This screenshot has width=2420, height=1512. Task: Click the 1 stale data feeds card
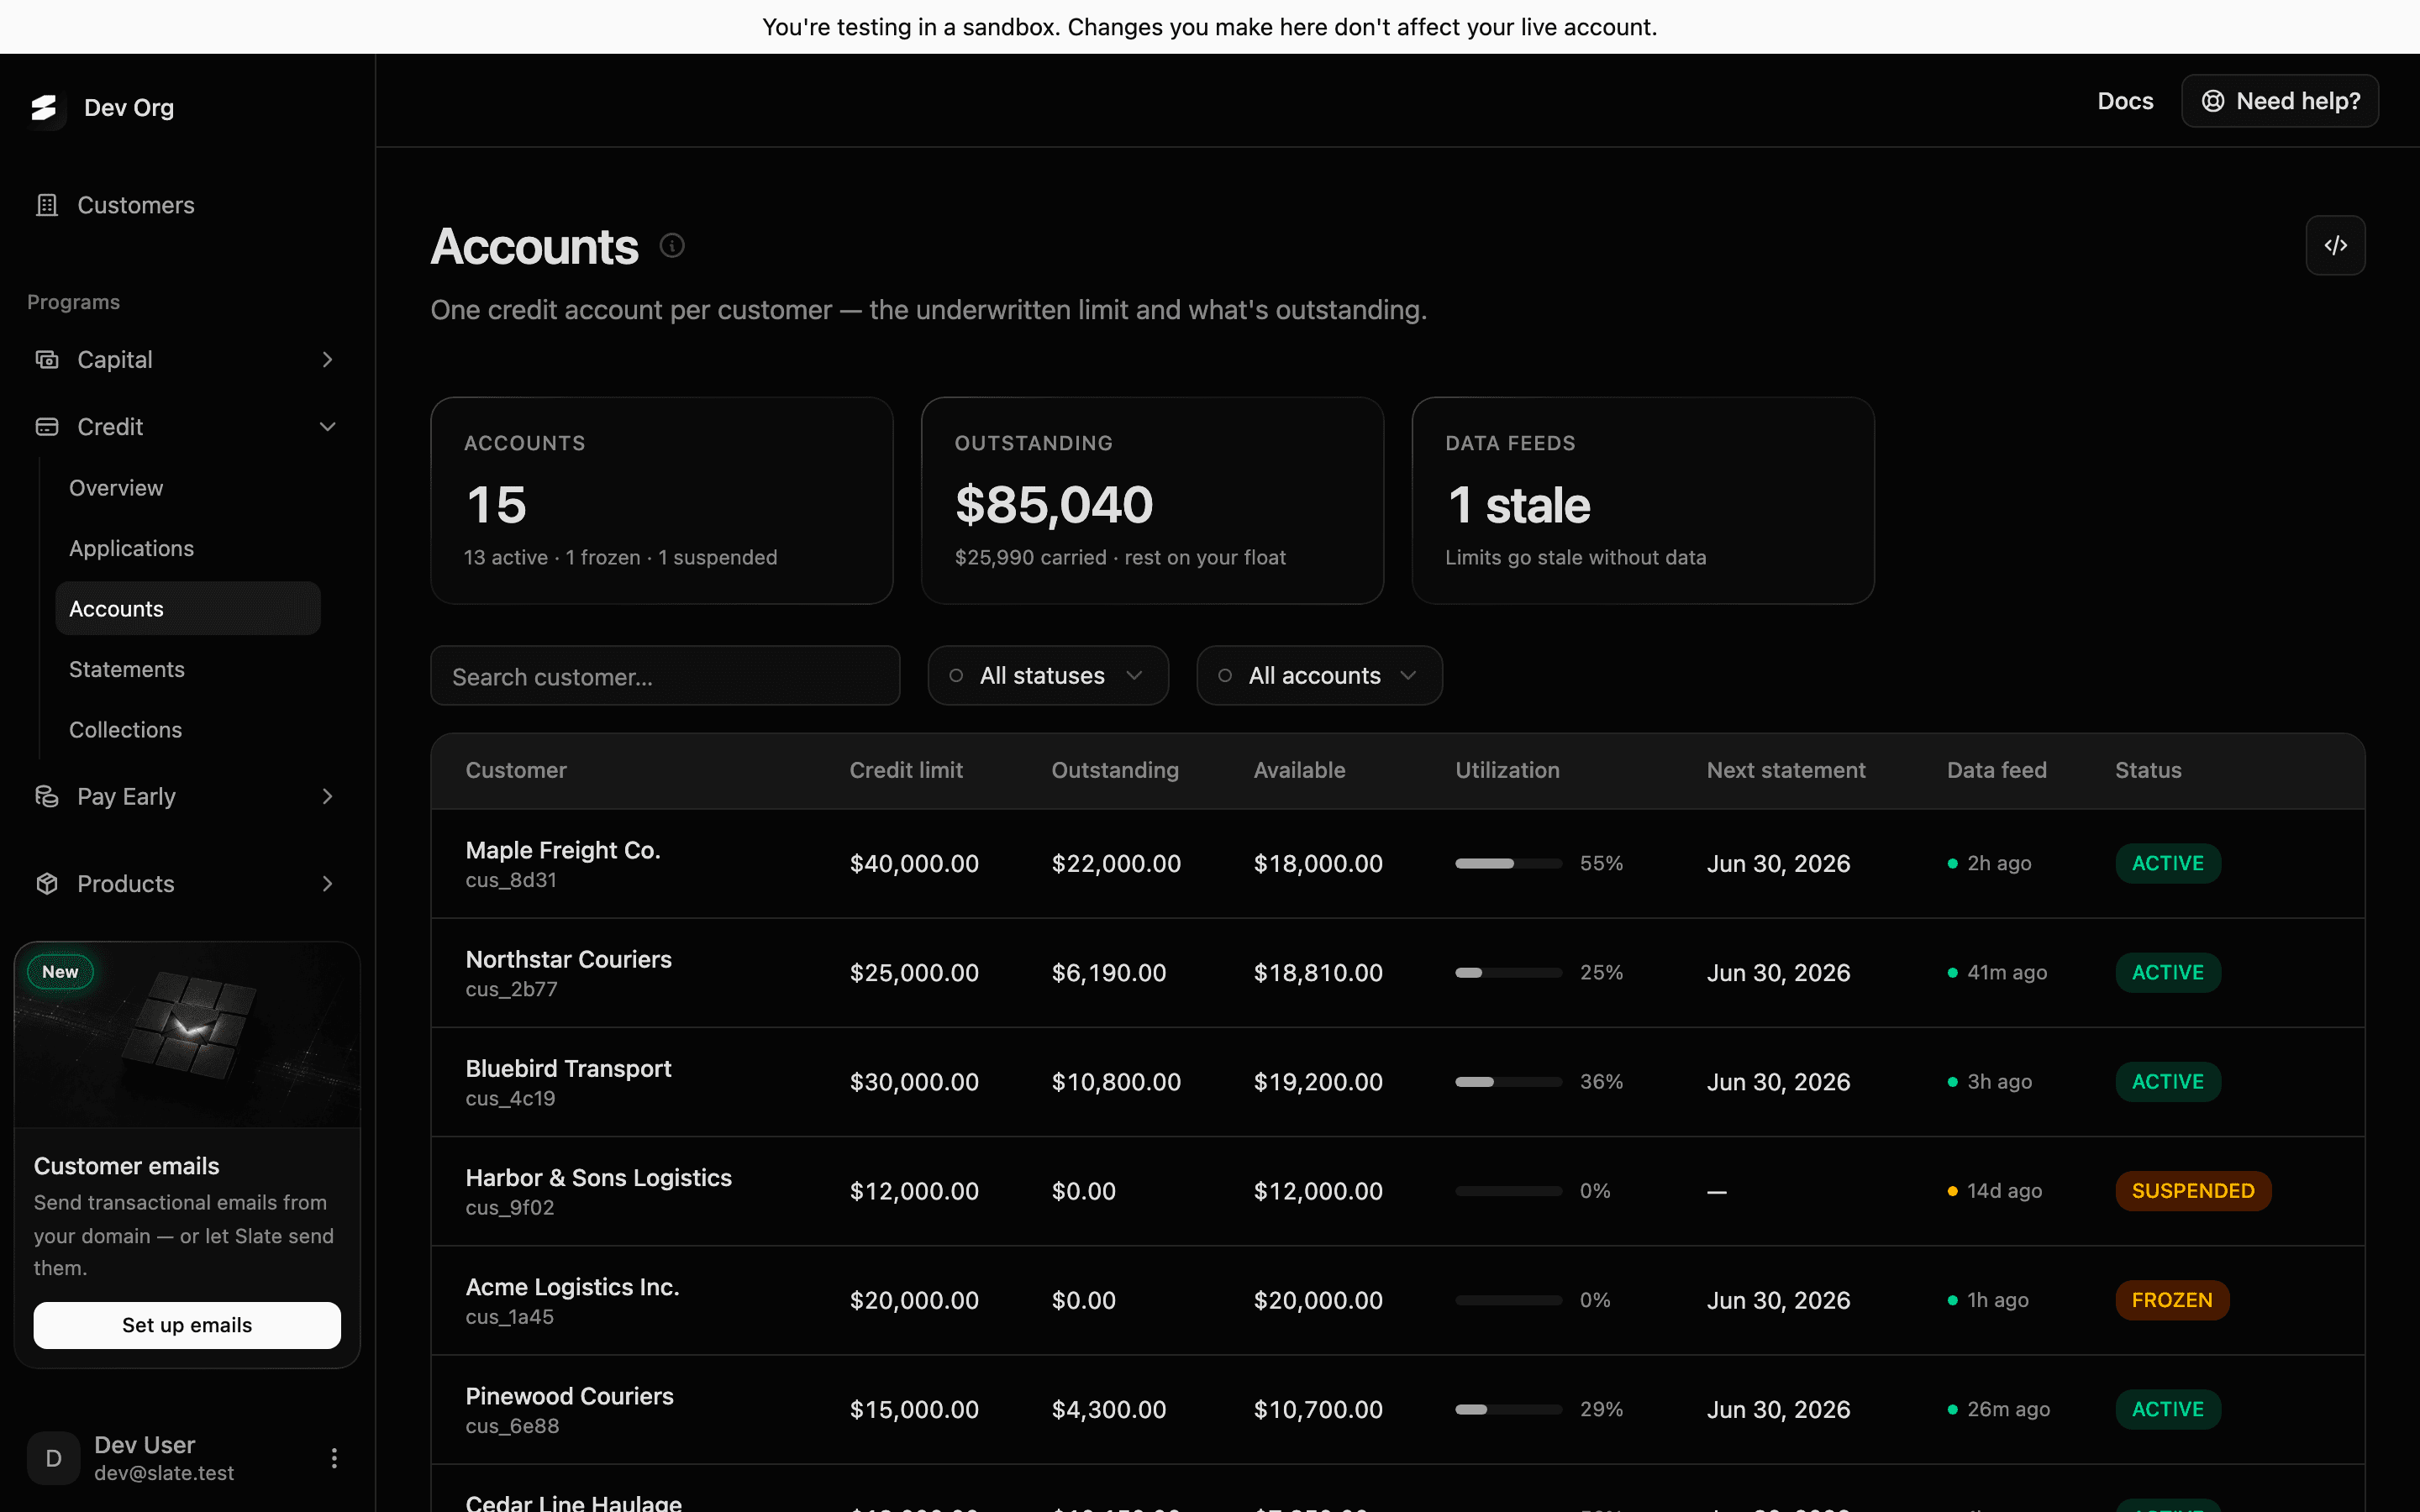1642,500
